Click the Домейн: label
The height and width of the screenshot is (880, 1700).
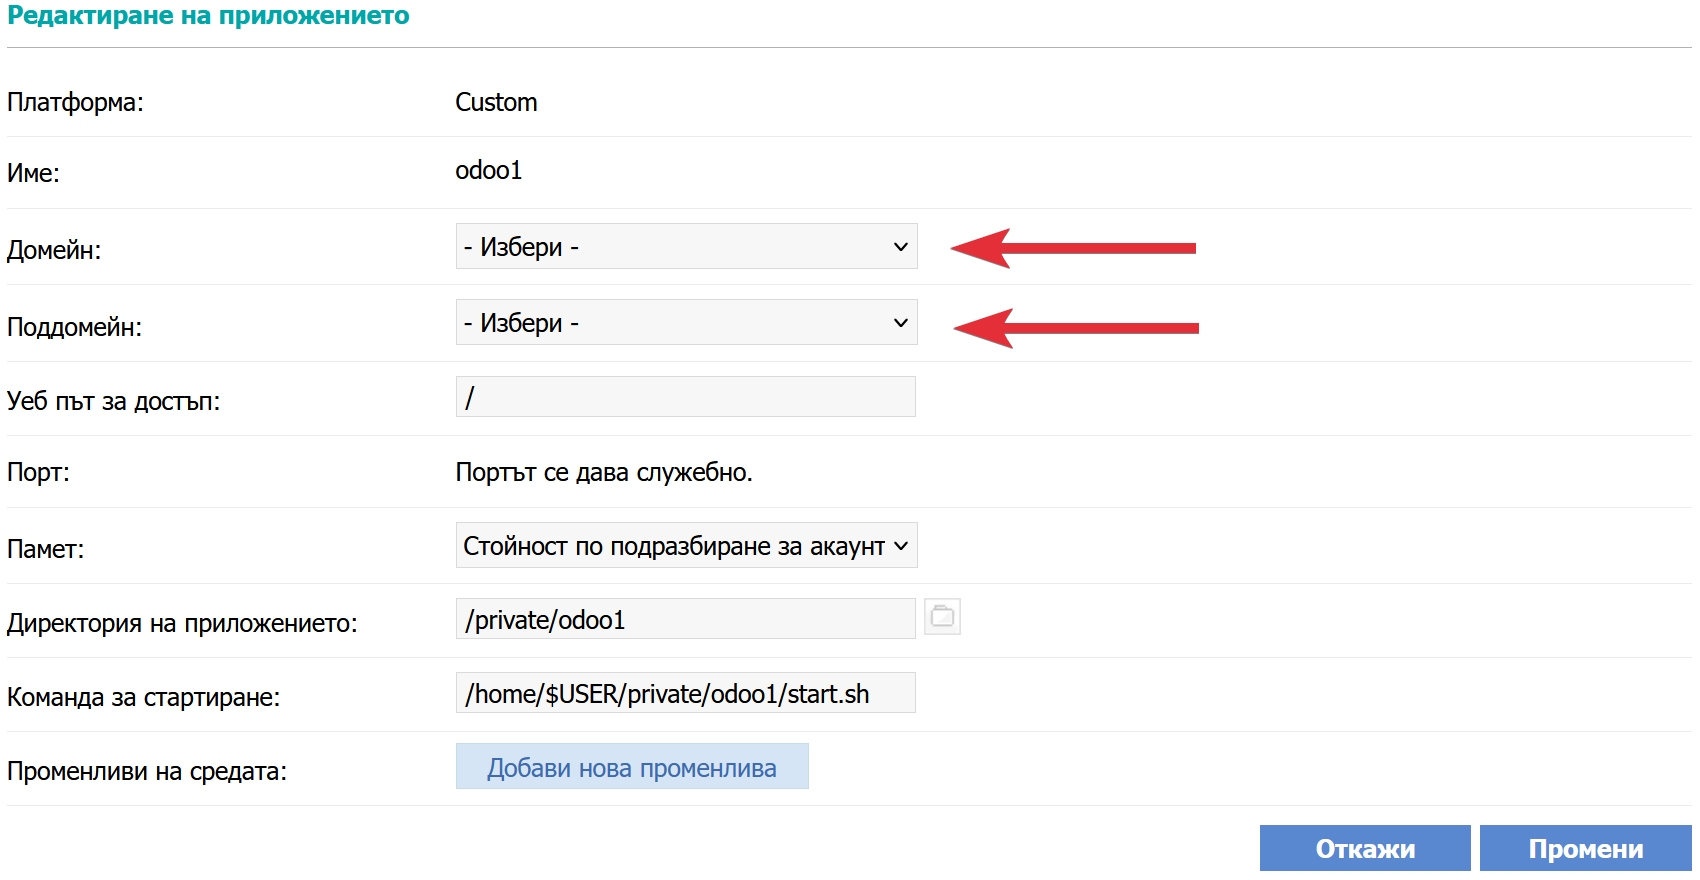click(54, 250)
